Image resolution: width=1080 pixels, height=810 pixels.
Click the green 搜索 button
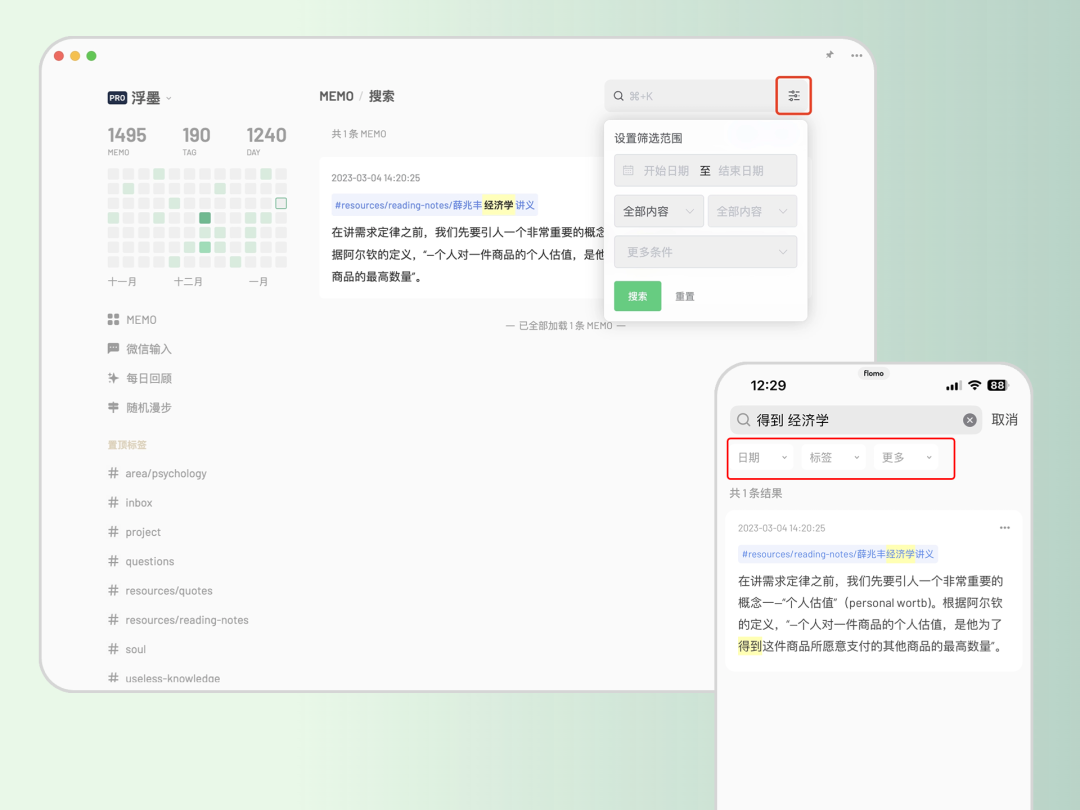[x=637, y=296]
